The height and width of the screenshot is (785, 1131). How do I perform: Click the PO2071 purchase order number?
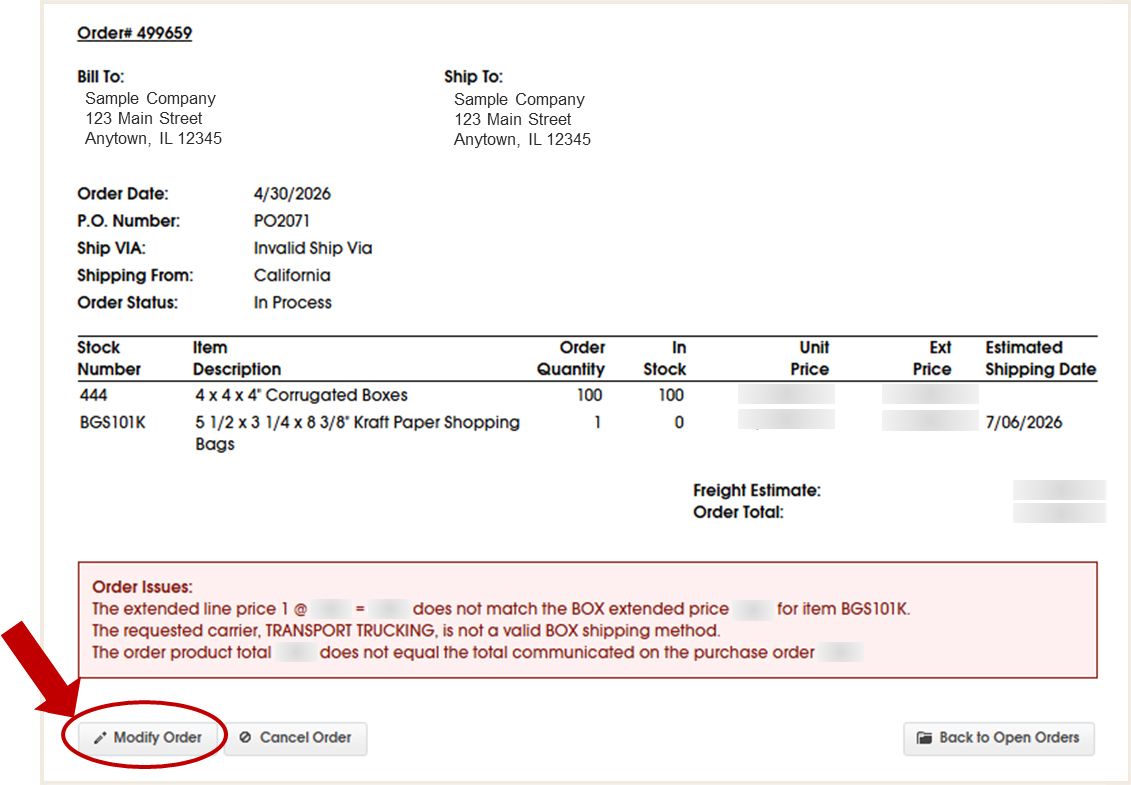point(282,221)
